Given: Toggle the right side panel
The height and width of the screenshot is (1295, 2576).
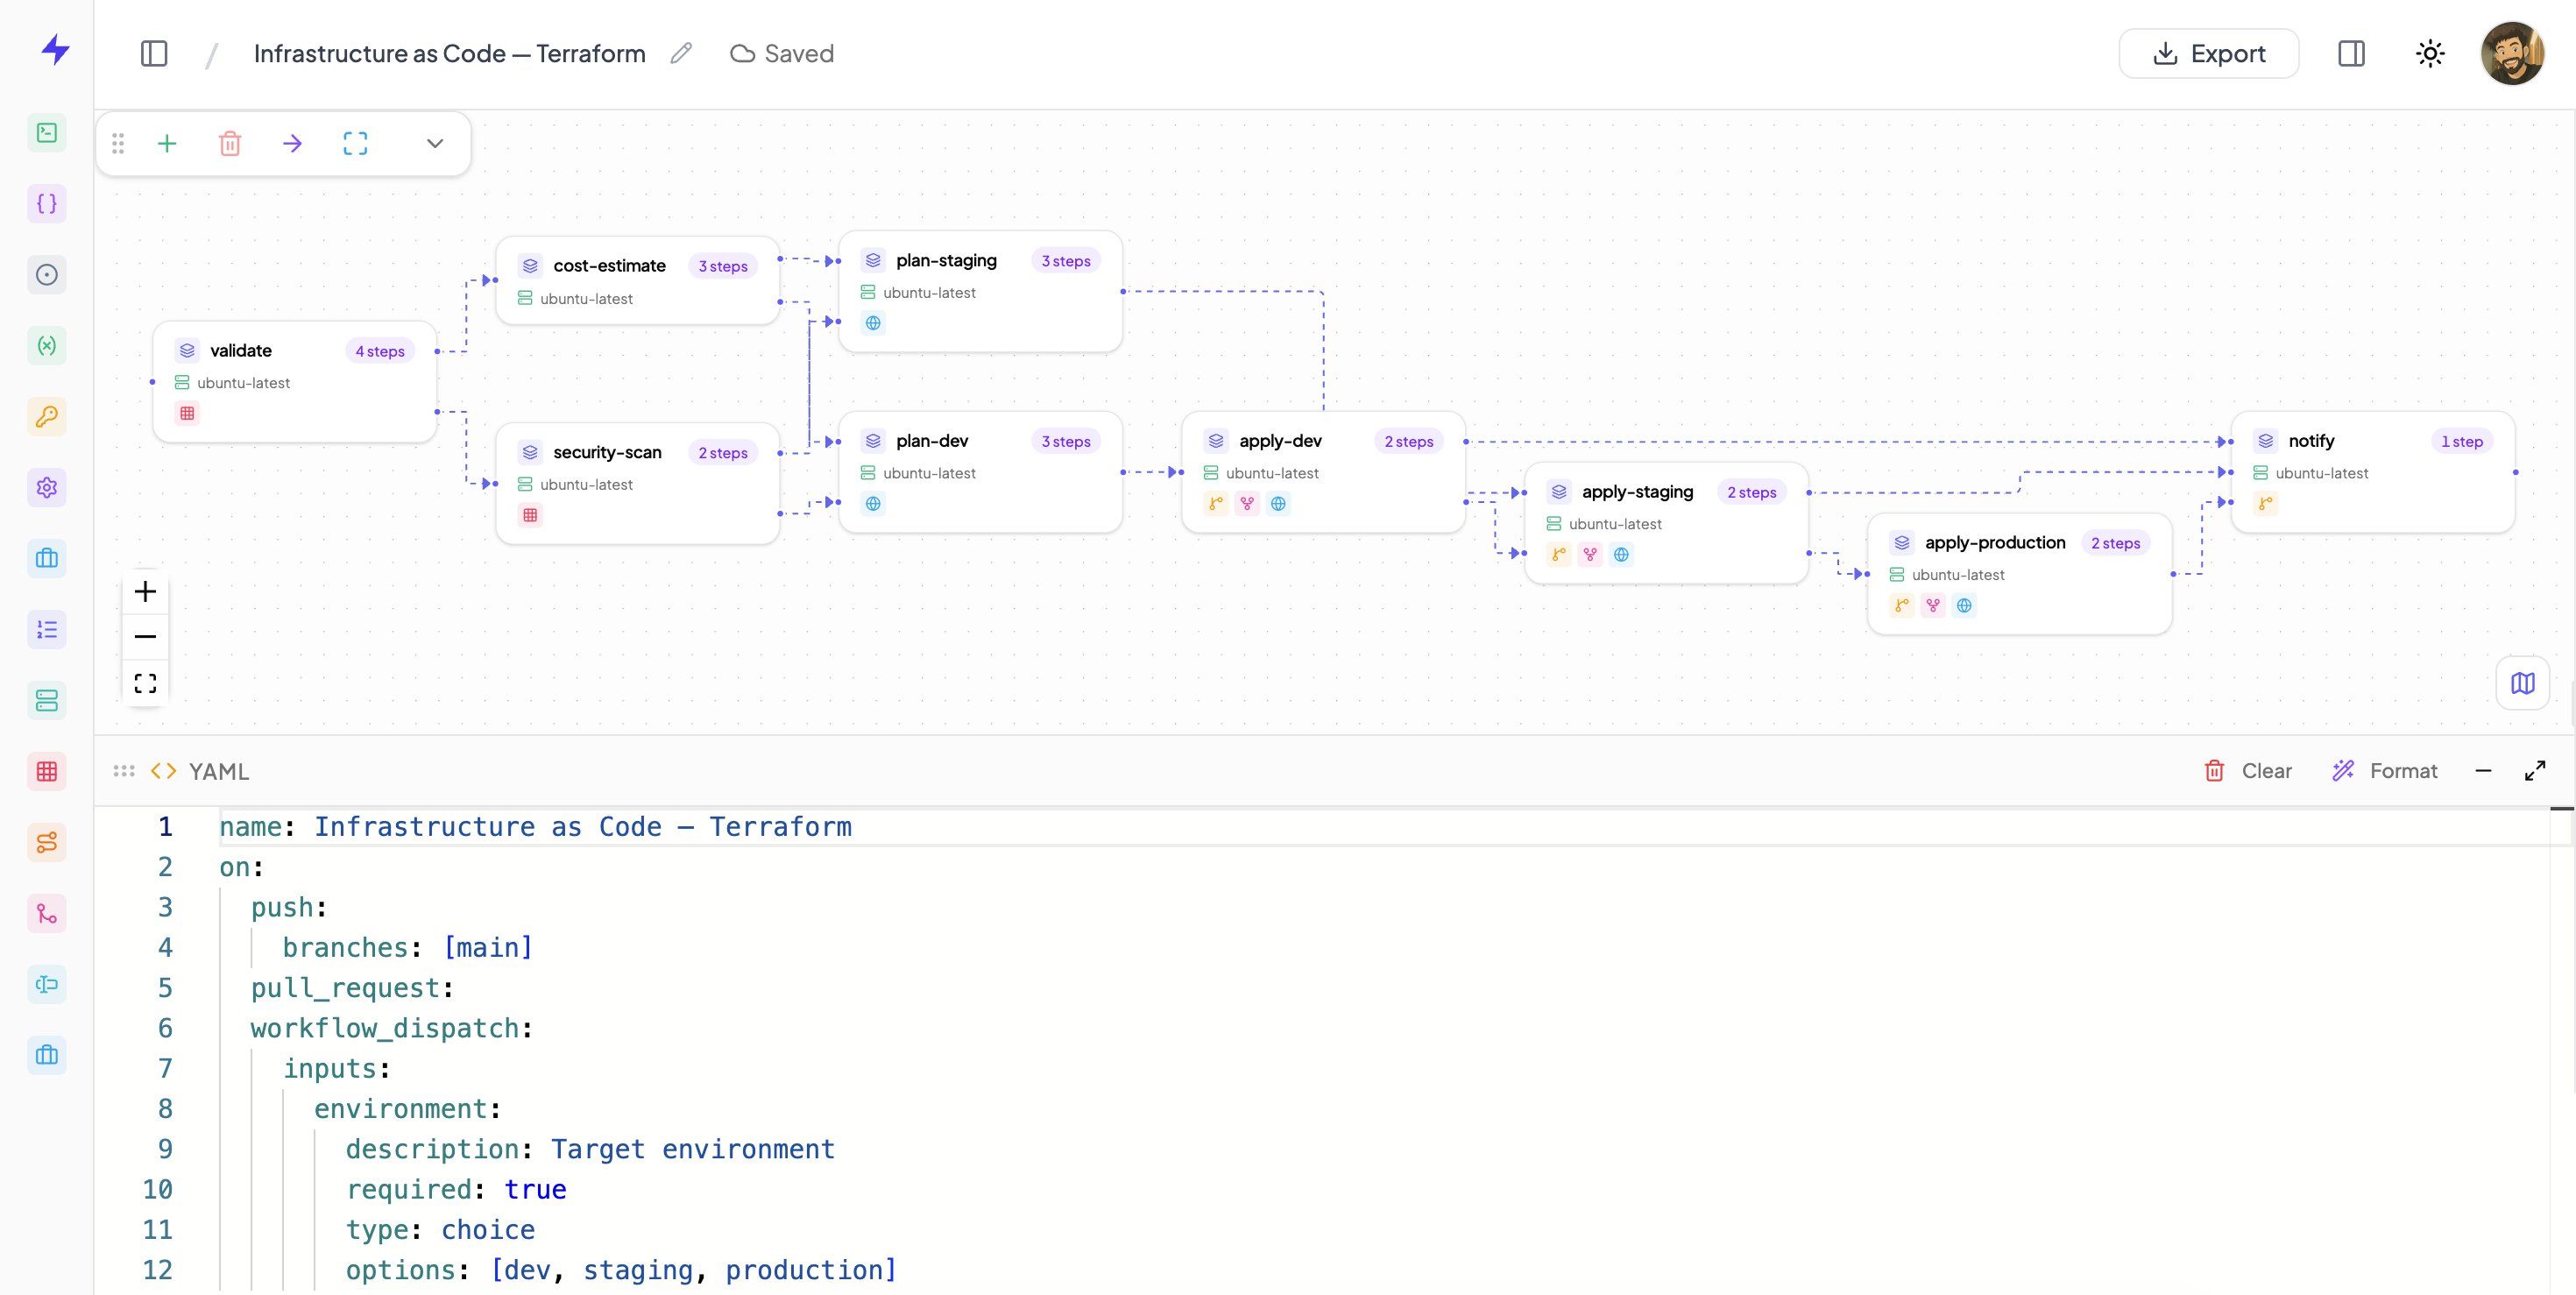Looking at the screenshot, I should point(2351,54).
